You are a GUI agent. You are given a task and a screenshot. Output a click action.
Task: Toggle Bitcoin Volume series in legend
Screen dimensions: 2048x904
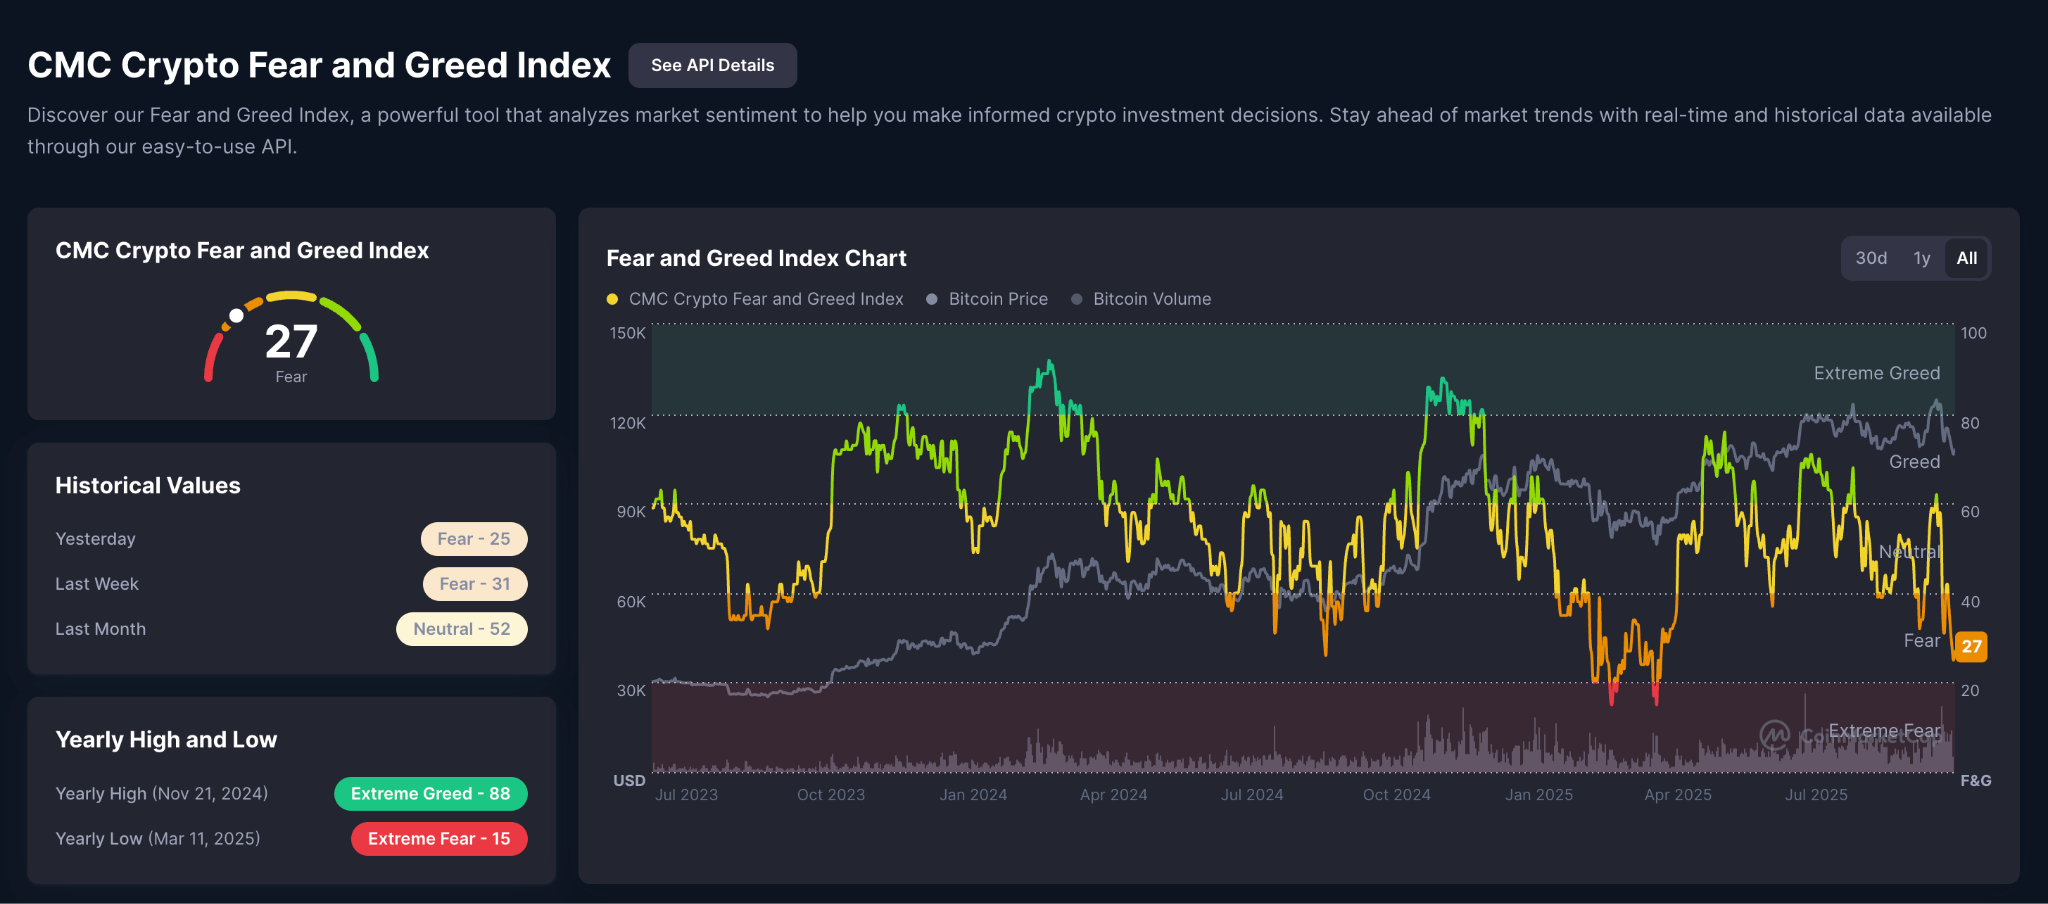click(x=1151, y=299)
